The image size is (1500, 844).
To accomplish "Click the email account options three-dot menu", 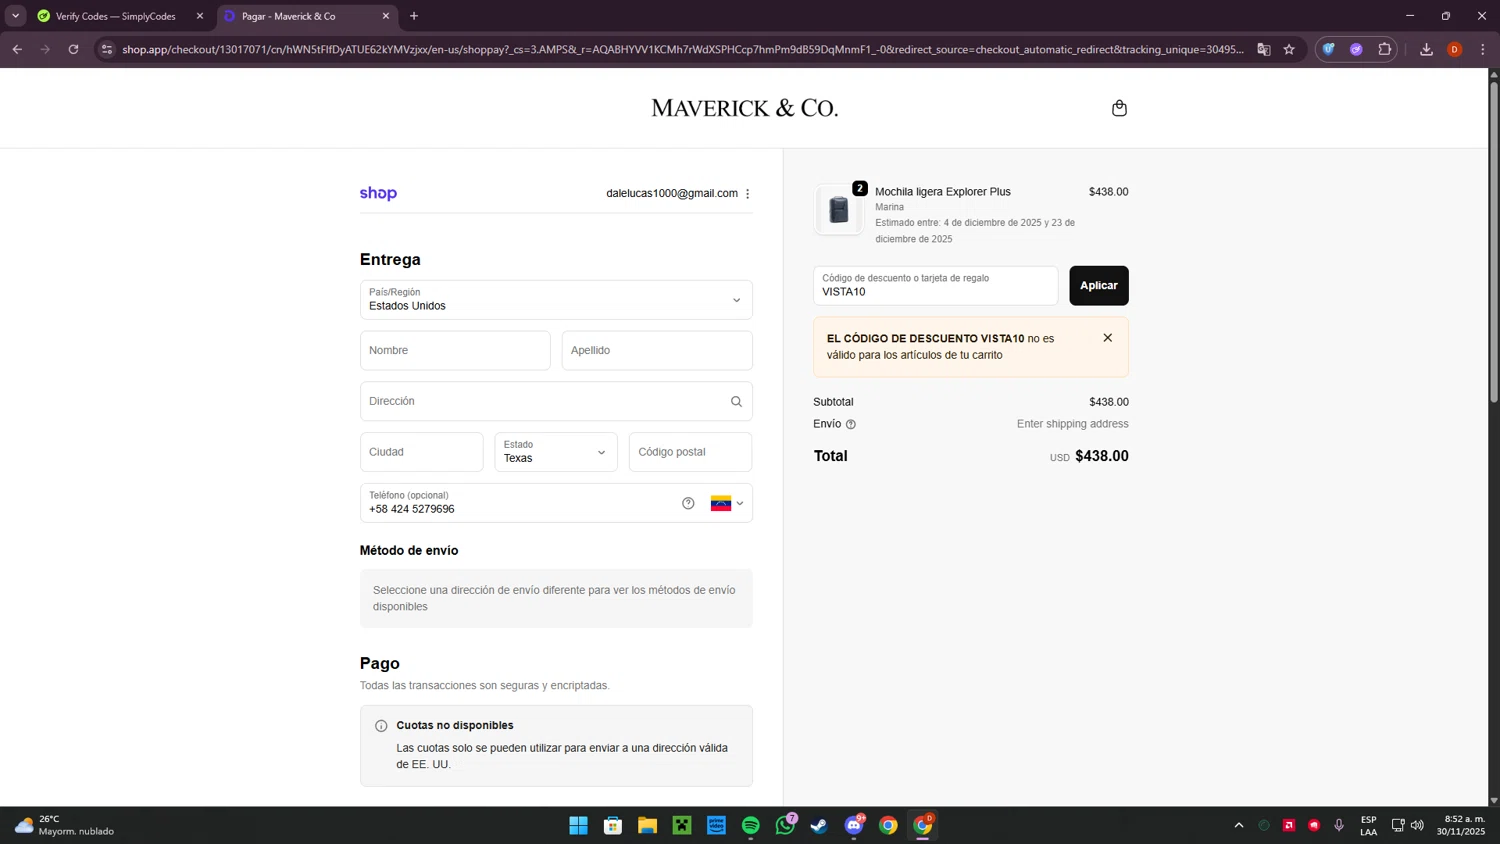I will 747,194.
